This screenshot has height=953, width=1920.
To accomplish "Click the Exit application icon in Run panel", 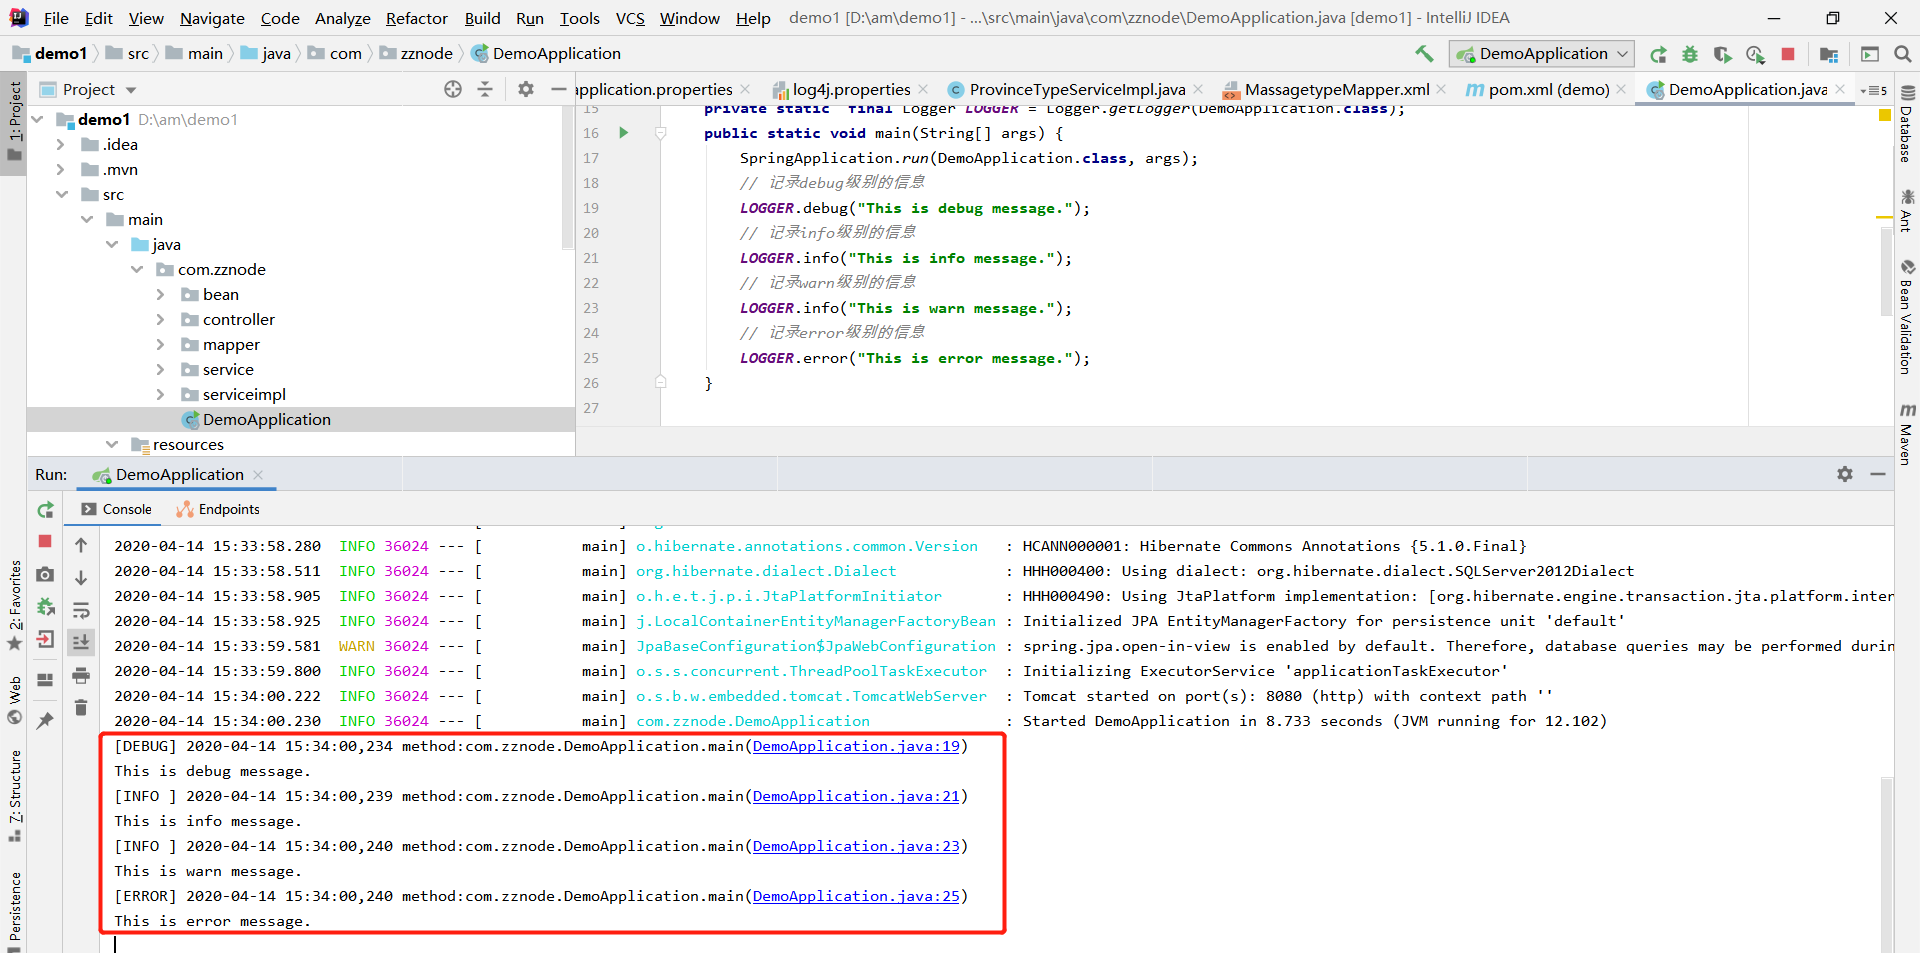I will (x=45, y=639).
